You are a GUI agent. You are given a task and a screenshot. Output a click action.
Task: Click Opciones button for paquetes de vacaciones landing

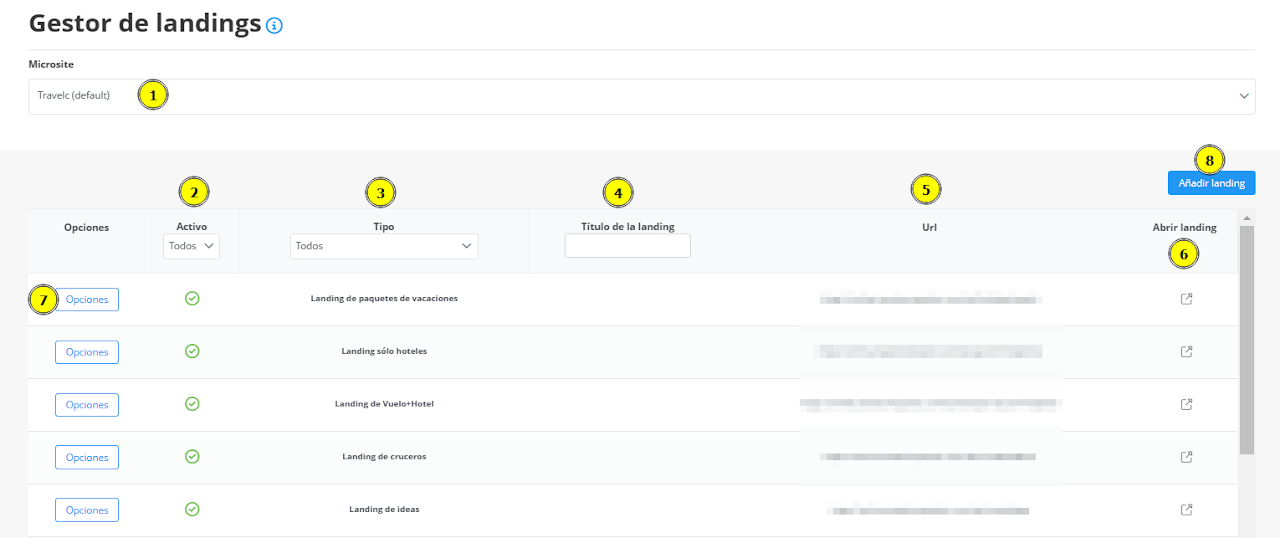pos(87,300)
